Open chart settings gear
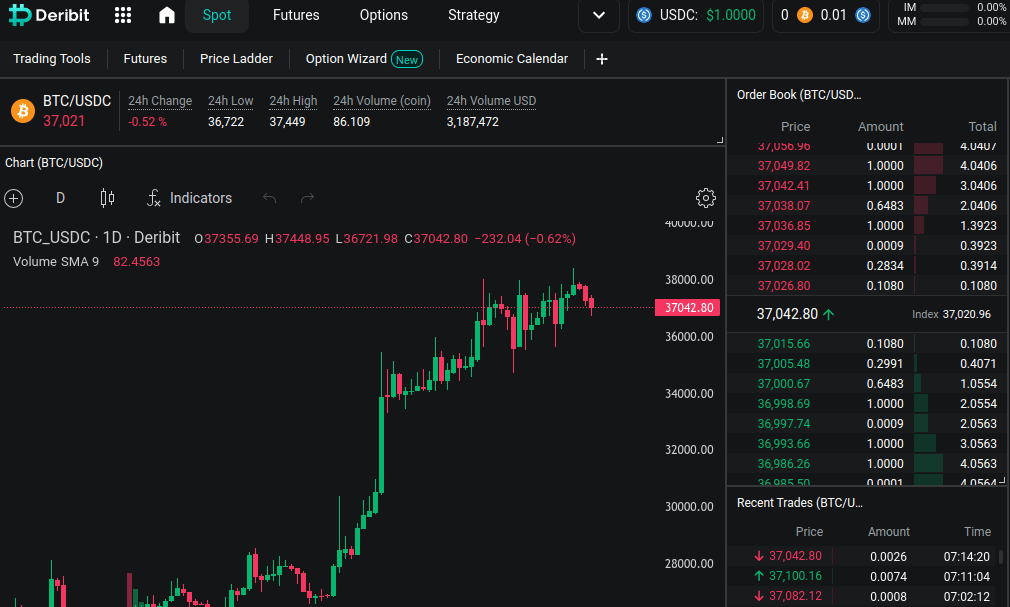The image size is (1010, 607). [x=705, y=198]
